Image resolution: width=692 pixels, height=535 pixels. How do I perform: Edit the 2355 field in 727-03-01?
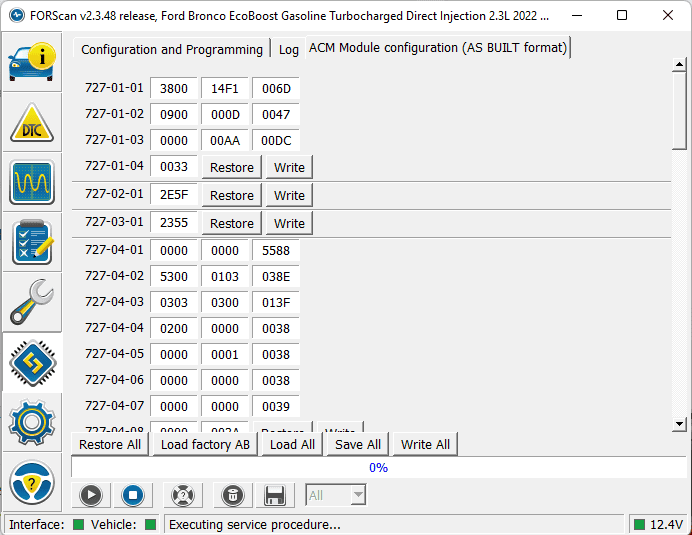(x=174, y=222)
